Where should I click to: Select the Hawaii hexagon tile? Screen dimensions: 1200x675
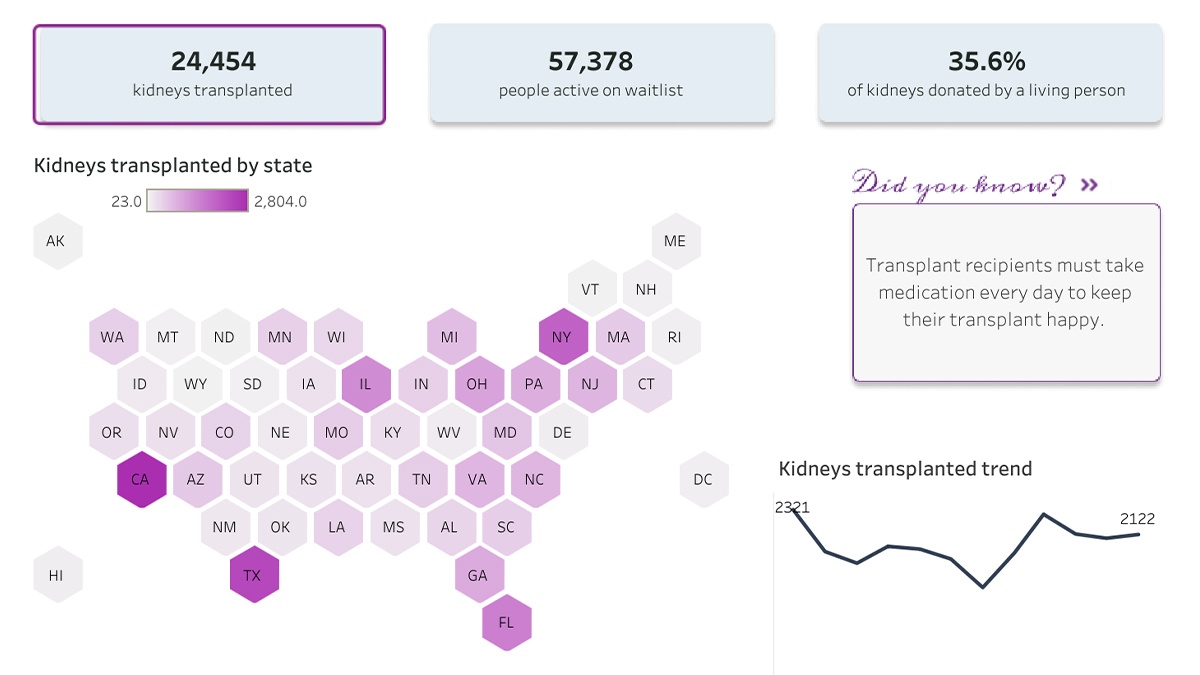(56, 575)
